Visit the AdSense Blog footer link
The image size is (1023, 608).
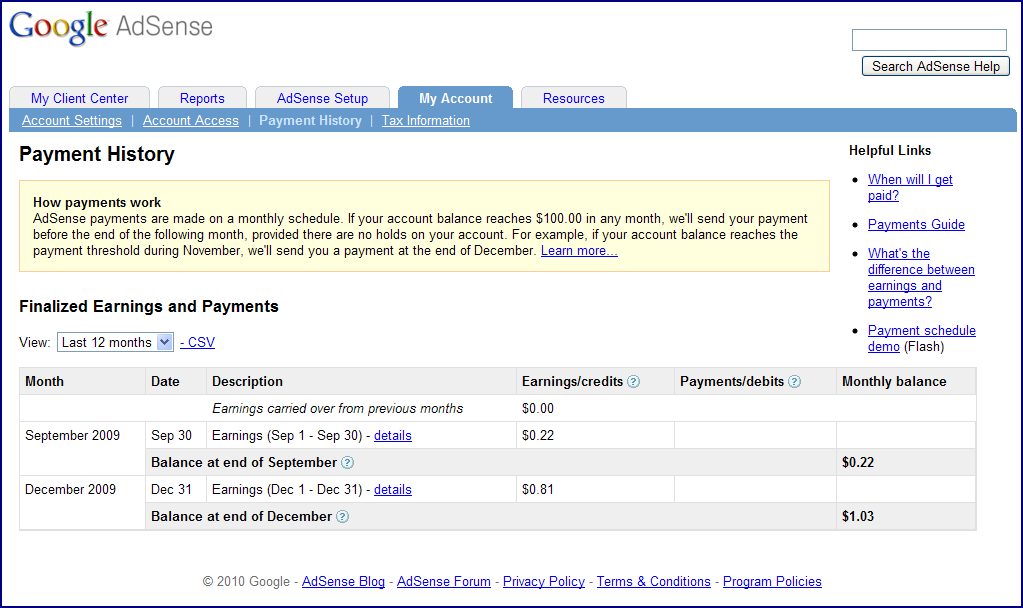pyautogui.click(x=343, y=581)
